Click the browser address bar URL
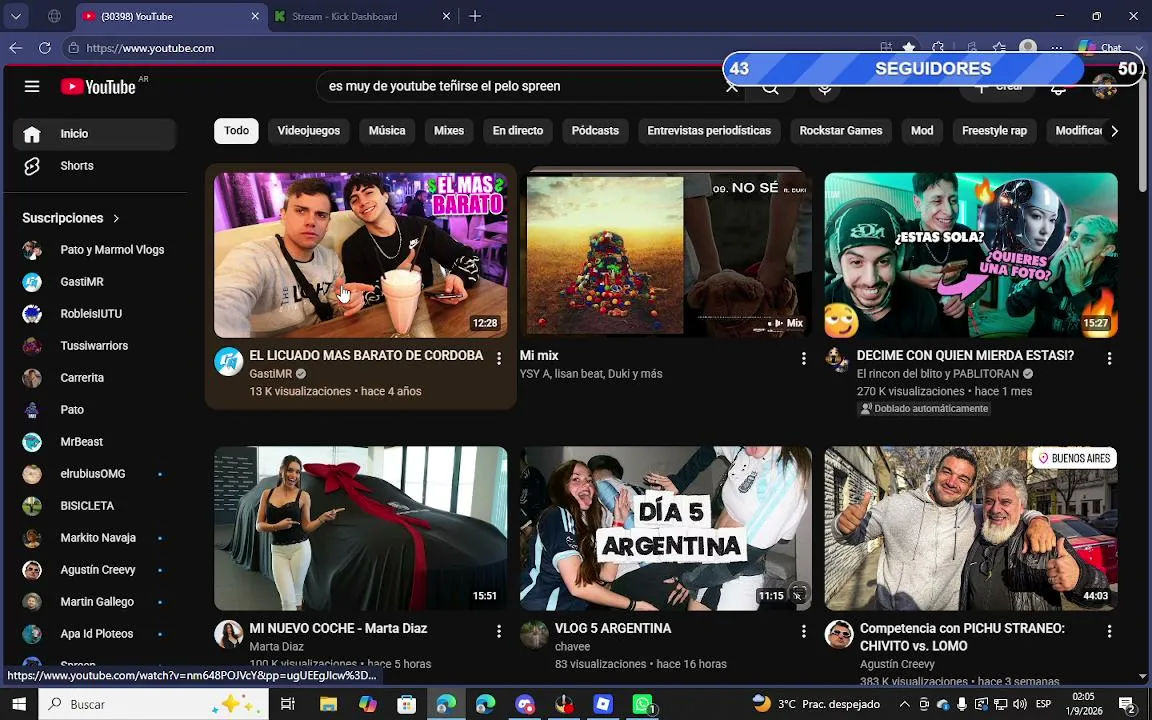 (150, 48)
